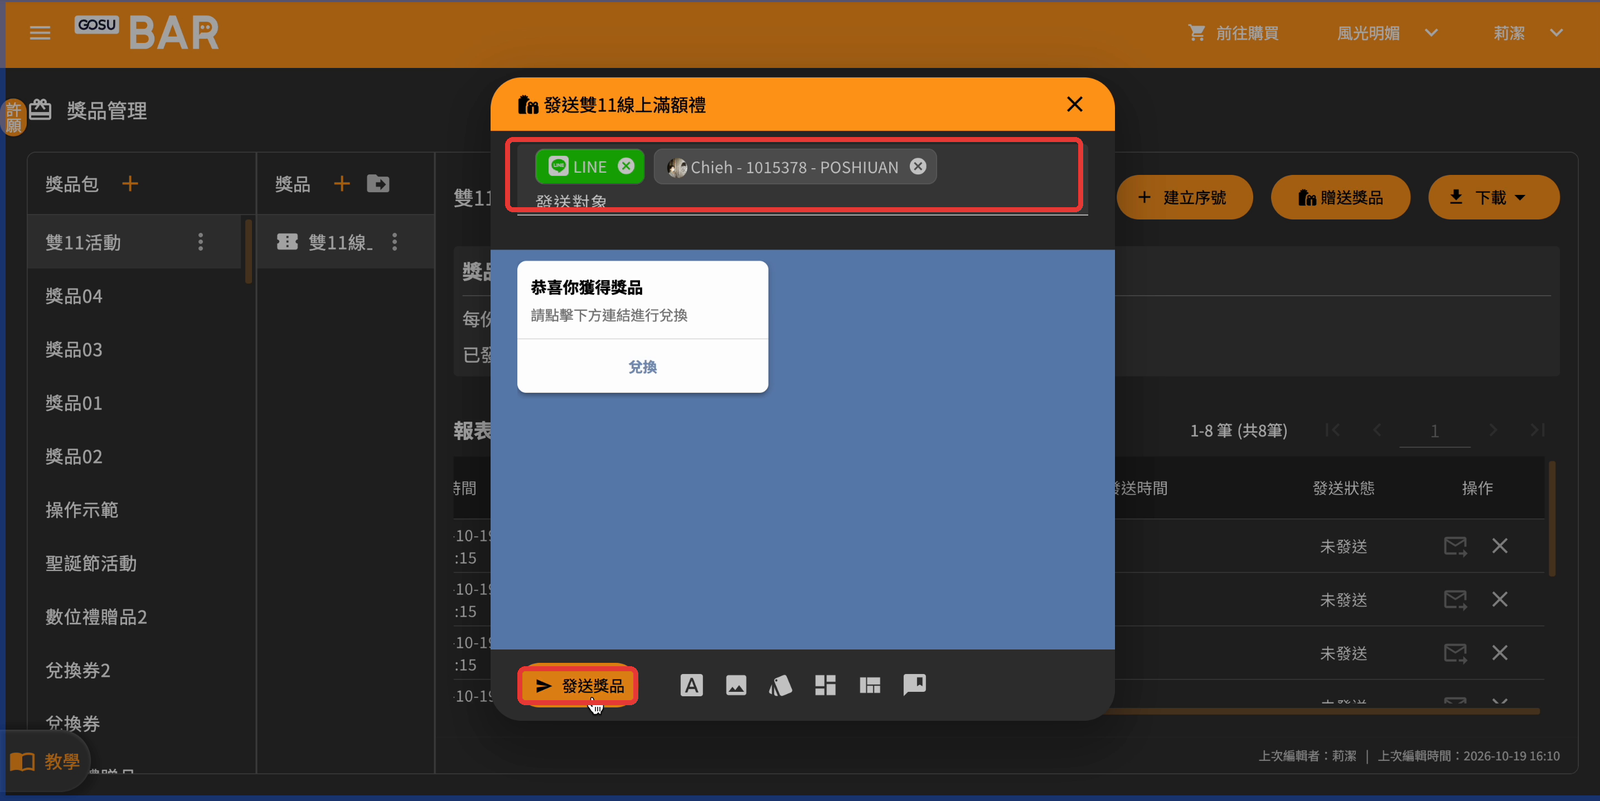The width and height of the screenshot is (1600, 801).
Task: Open the three-dot menu for 雙11線_ prize
Action: pos(395,242)
